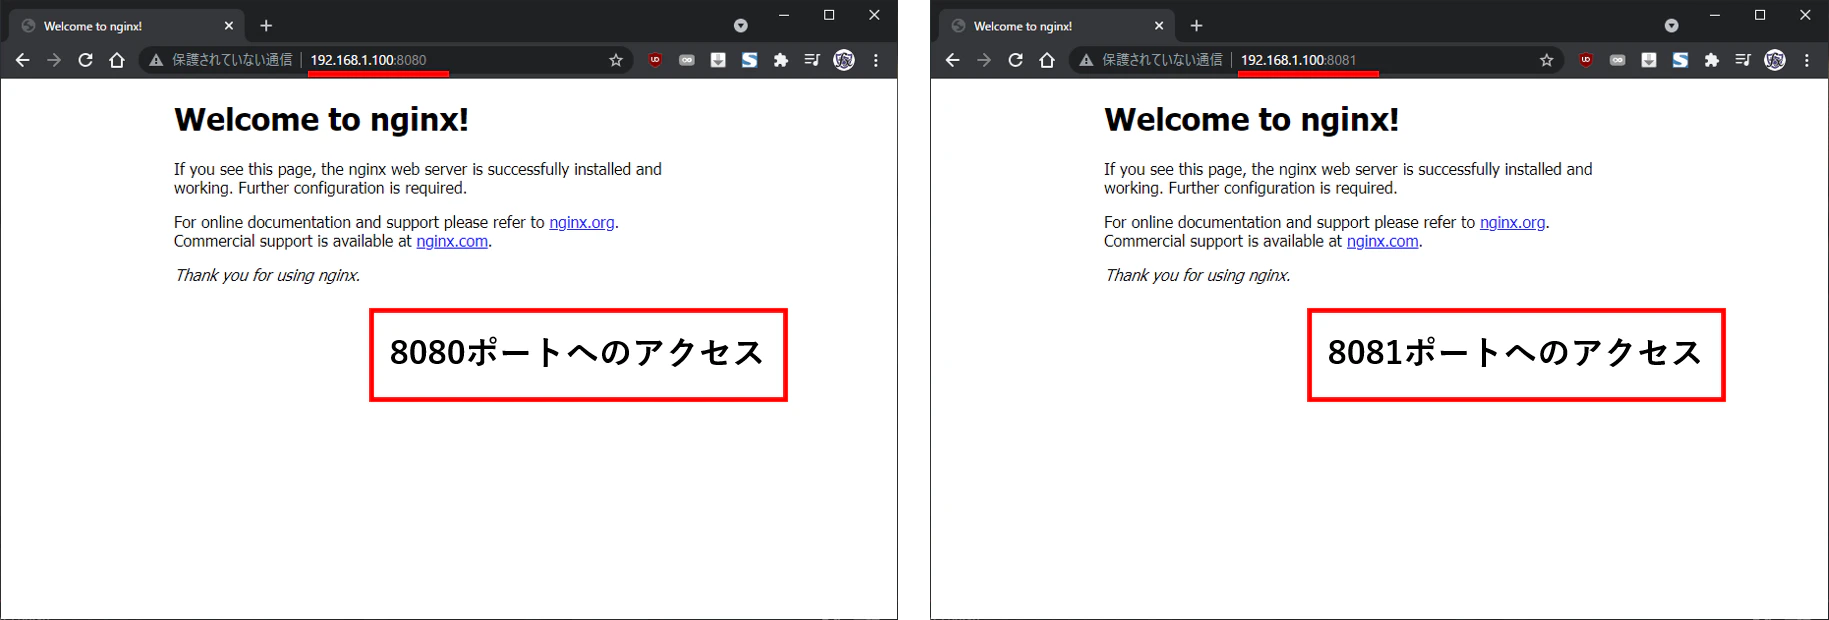Click blue S extension icon in 8081 window

point(1680,60)
